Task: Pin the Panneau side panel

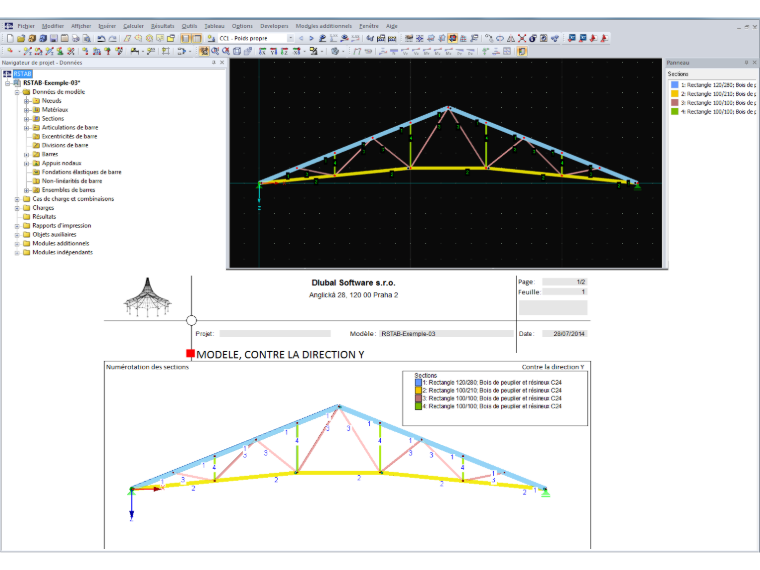Action: [x=746, y=63]
